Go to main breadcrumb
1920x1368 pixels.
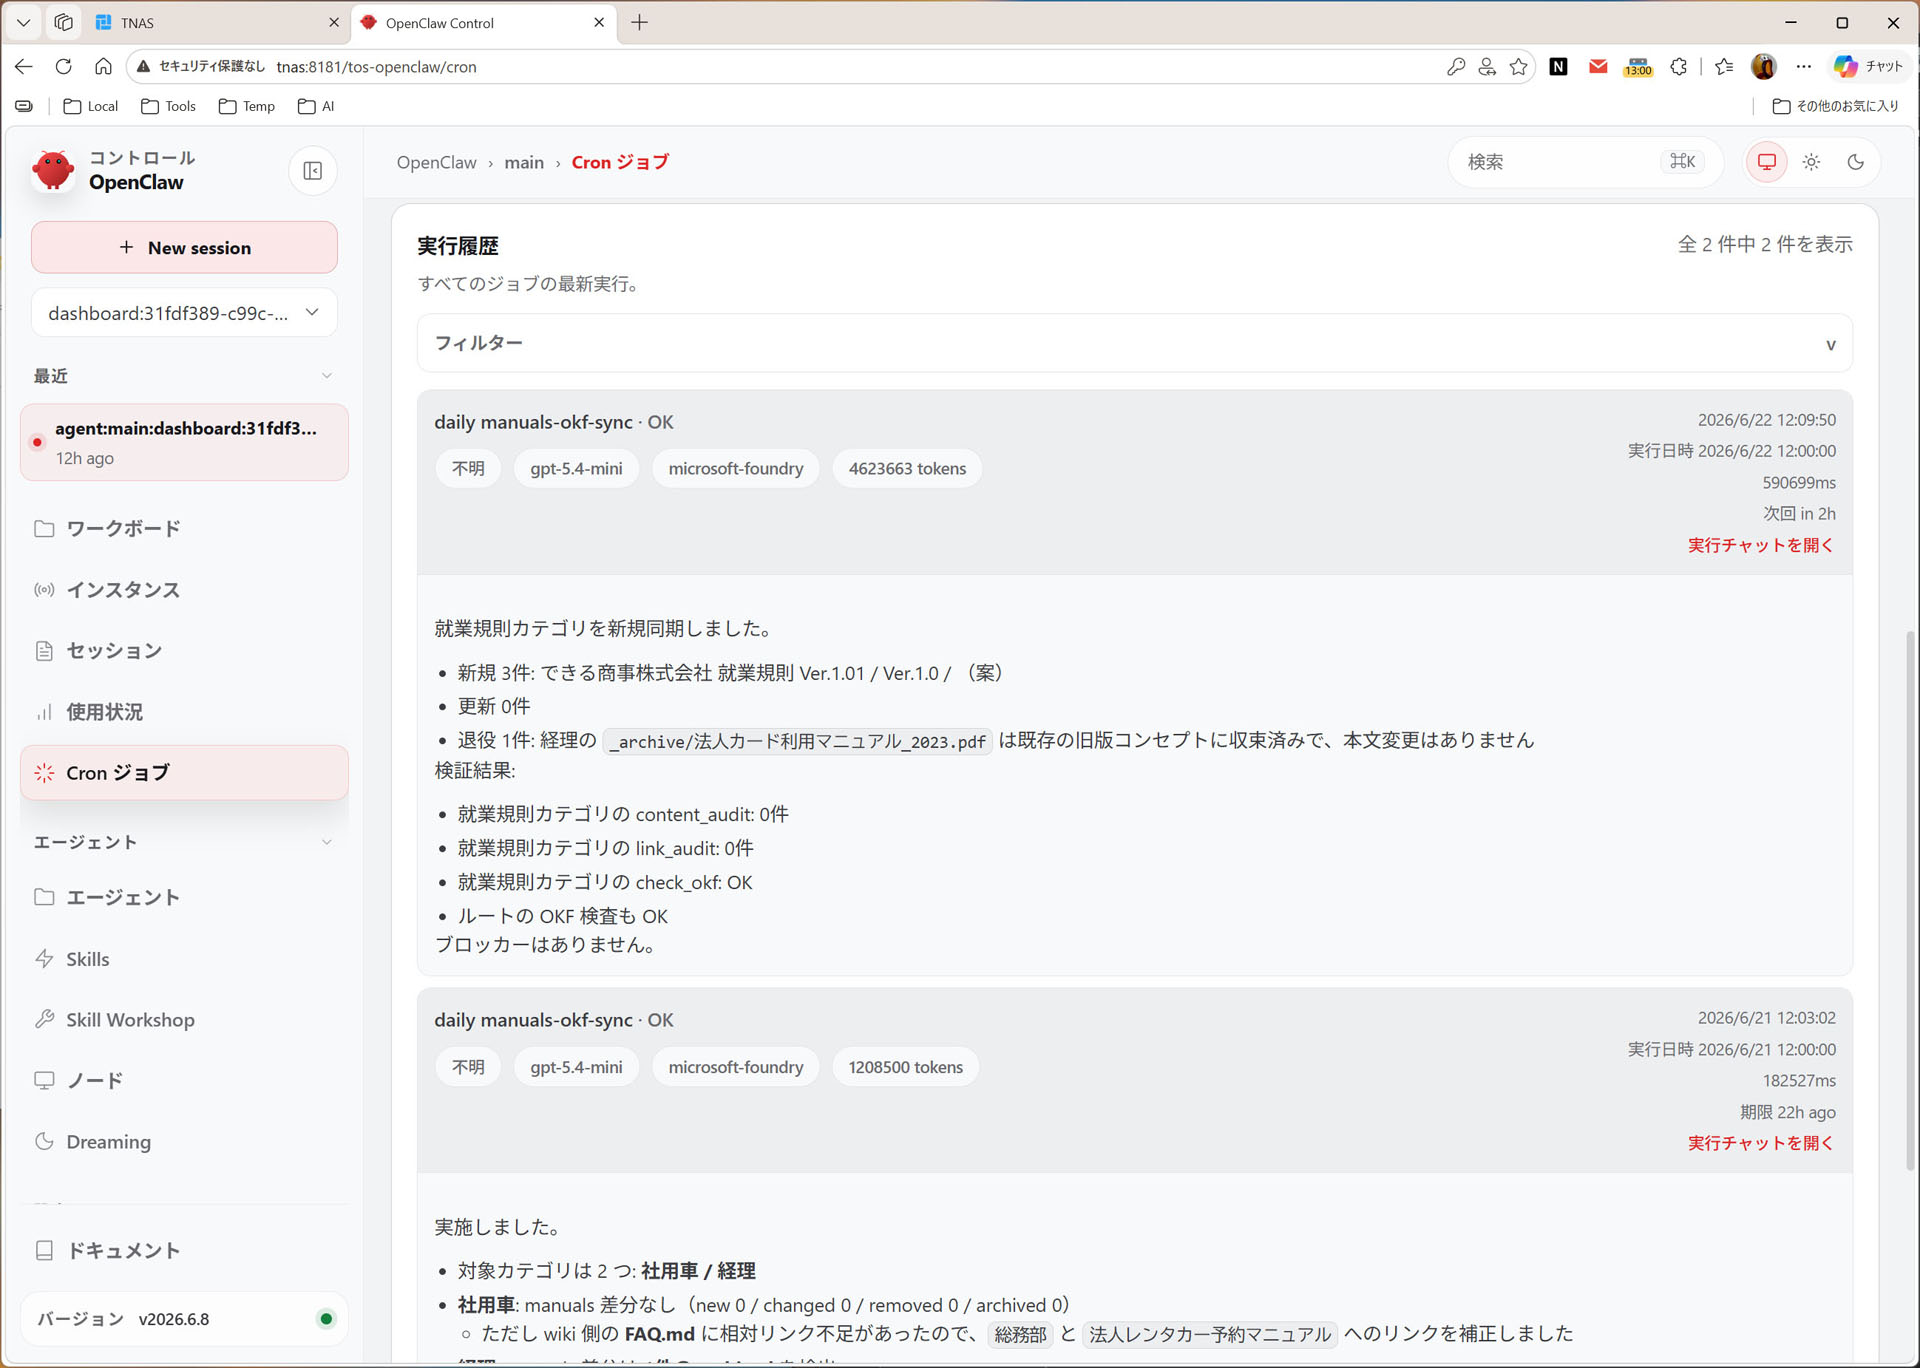[x=524, y=162]
